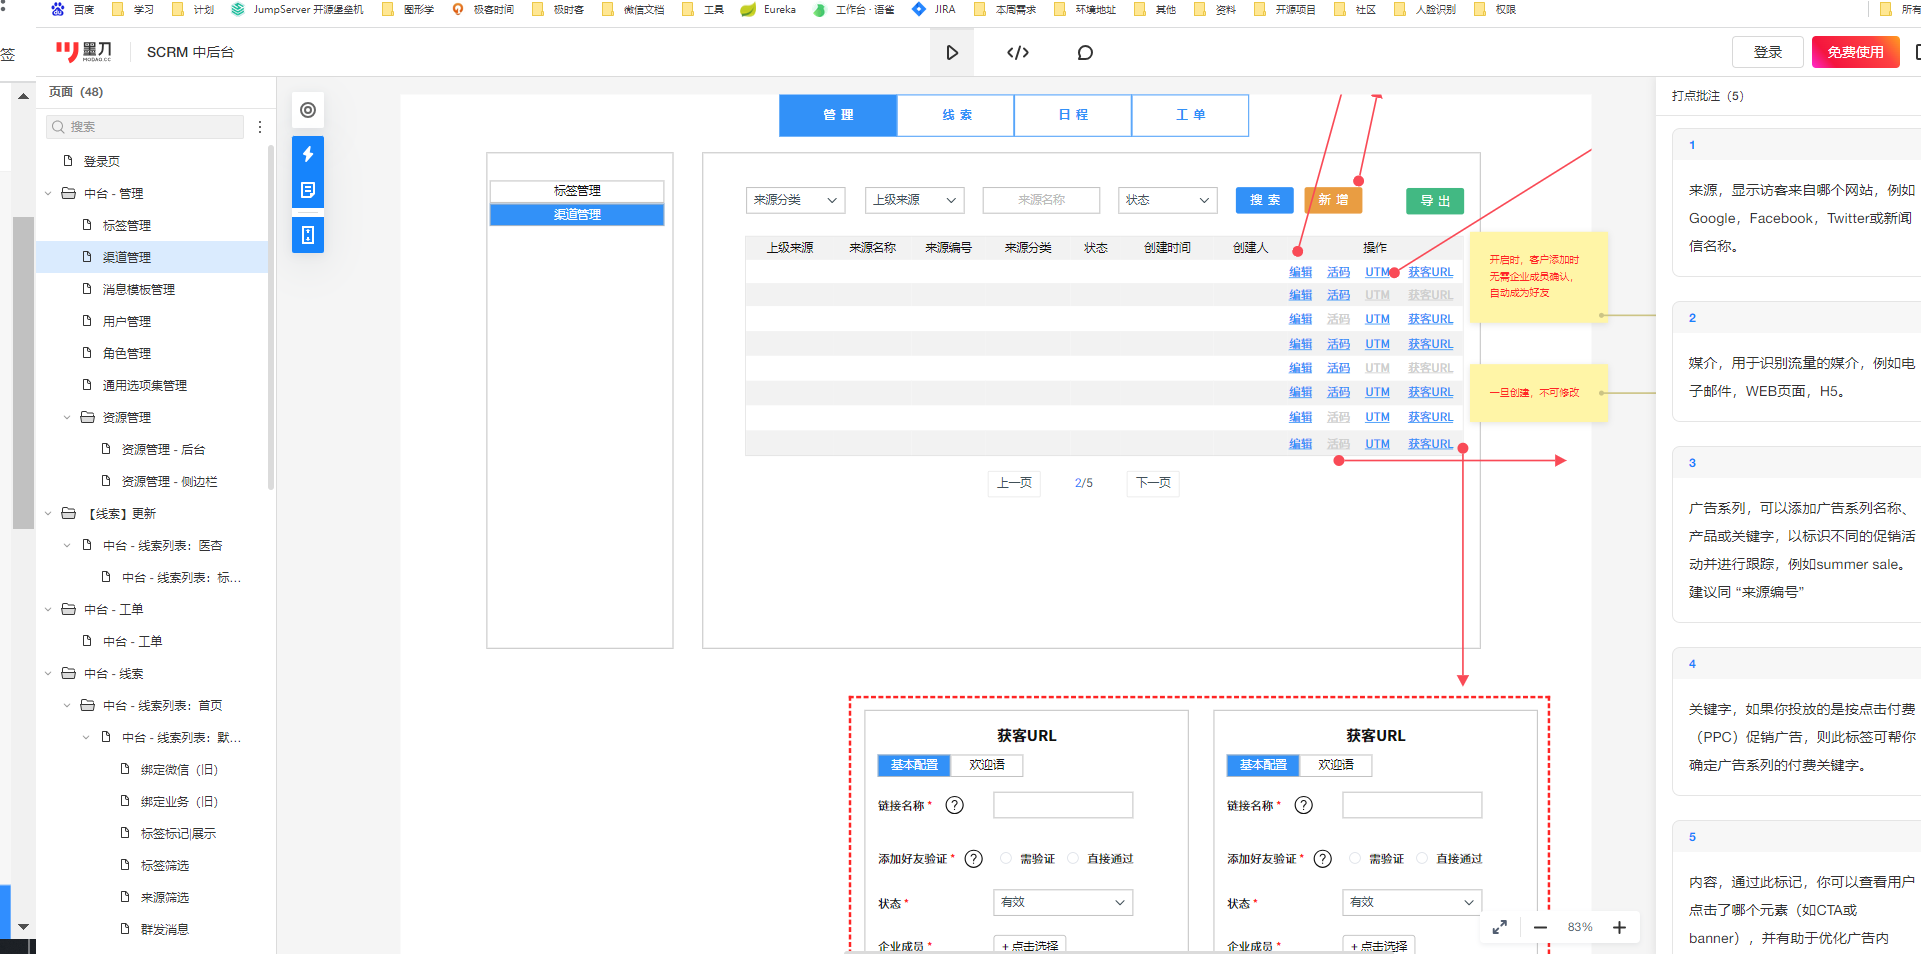This screenshot has height=954, width=1921.
Task: Open the 百度 bookmark
Action: (73, 9)
